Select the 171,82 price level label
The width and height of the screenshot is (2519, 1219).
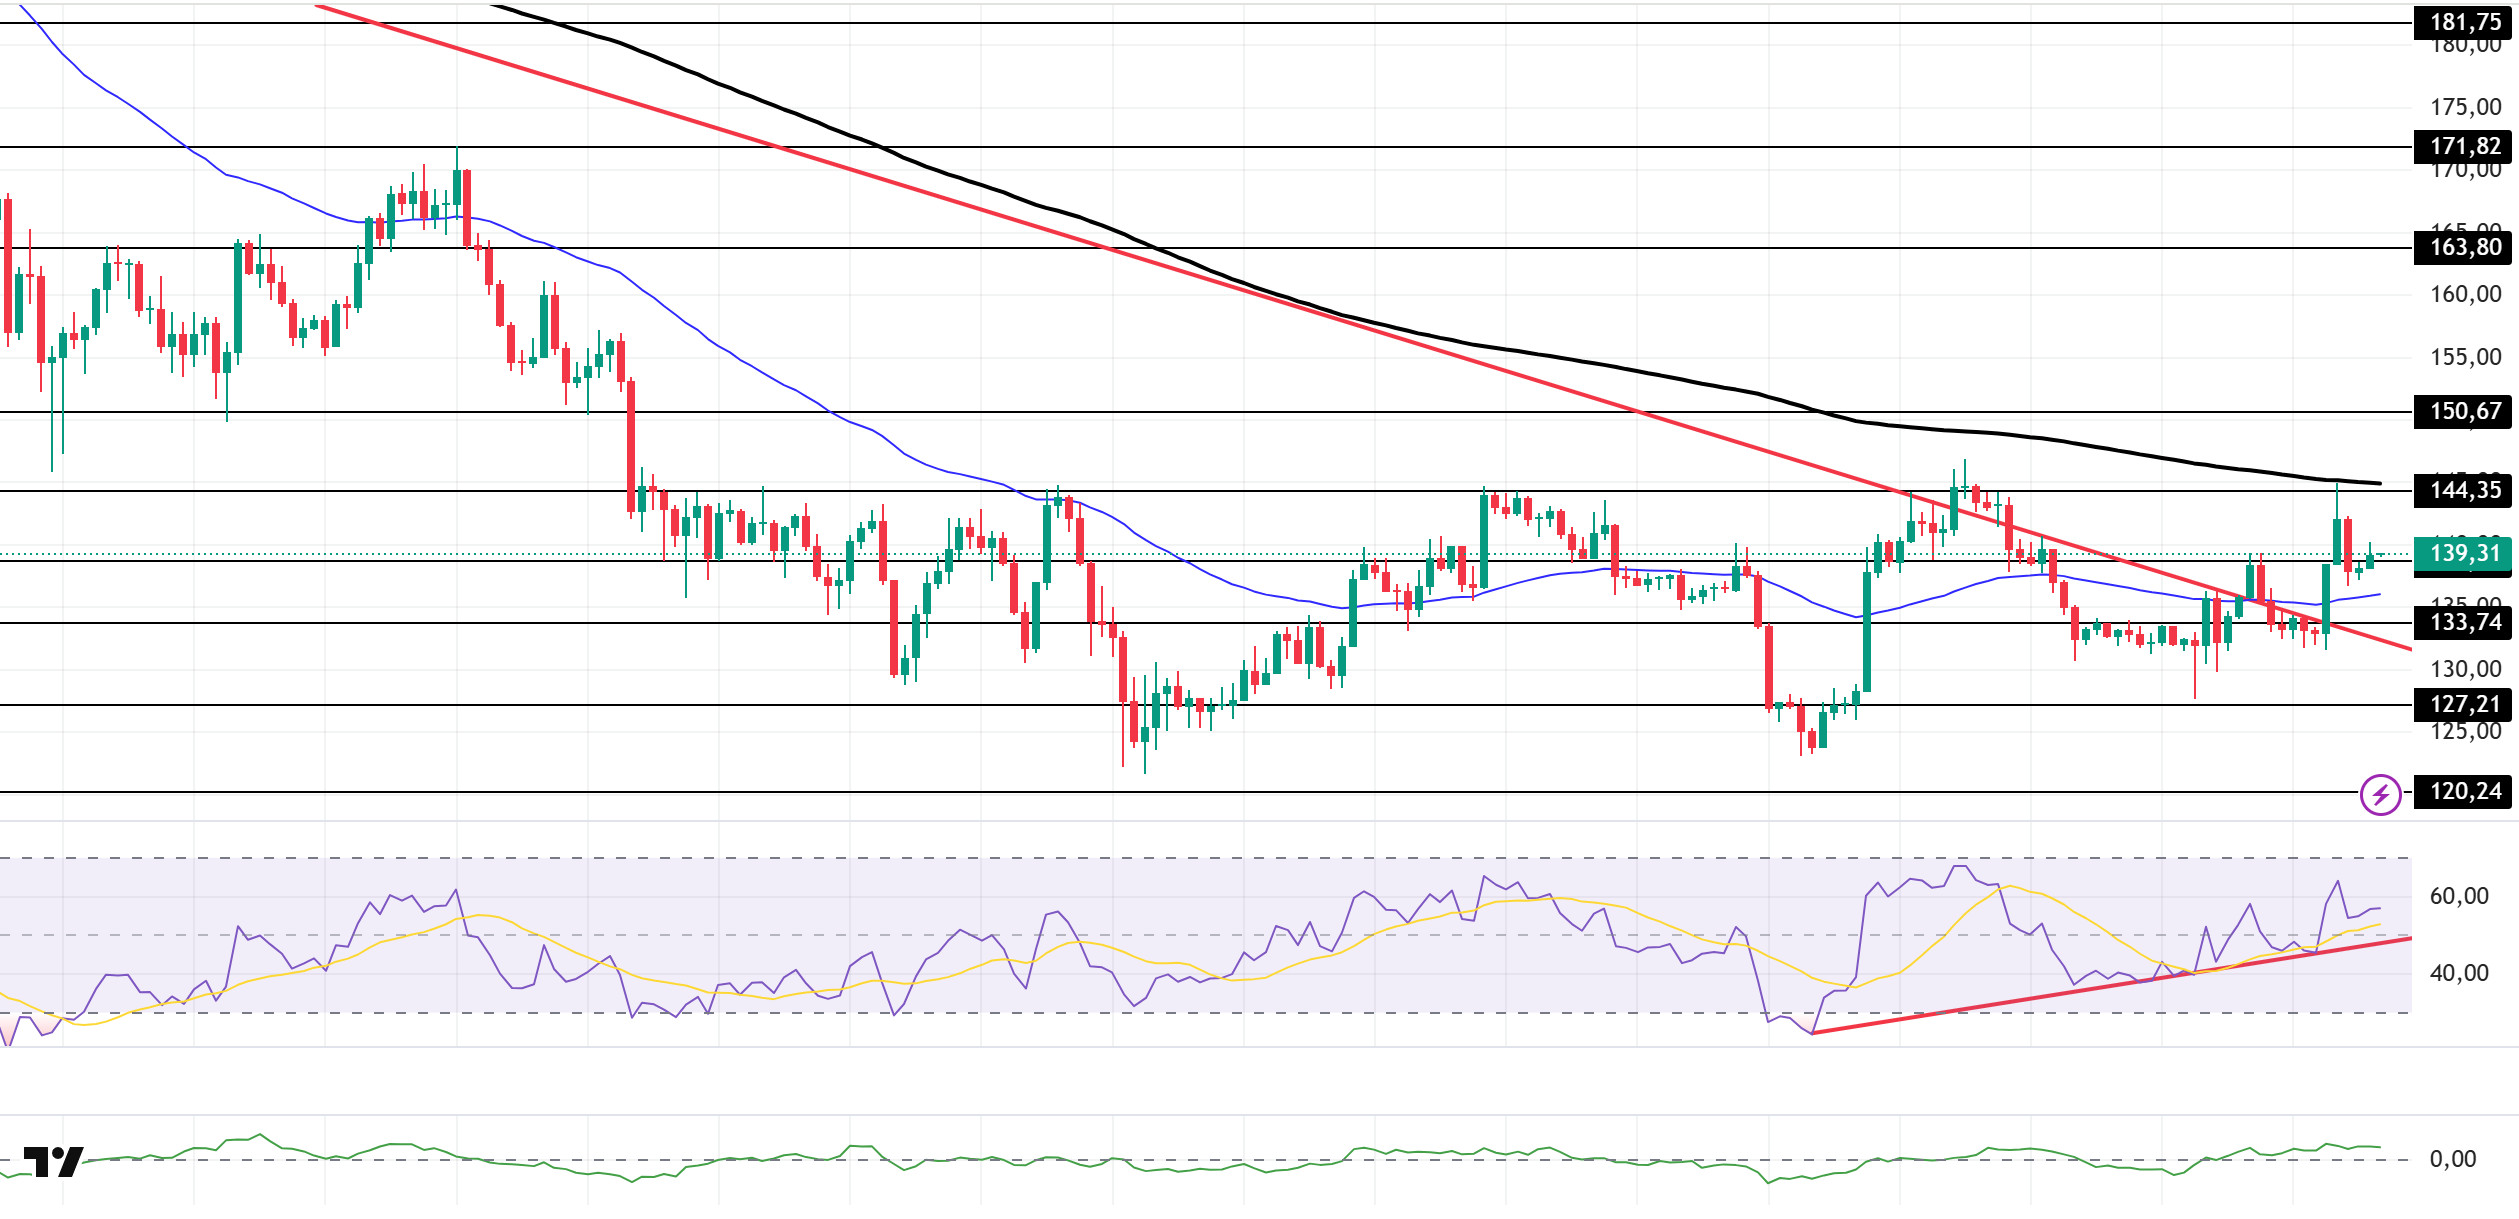pyautogui.click(x=2464, y=146)
